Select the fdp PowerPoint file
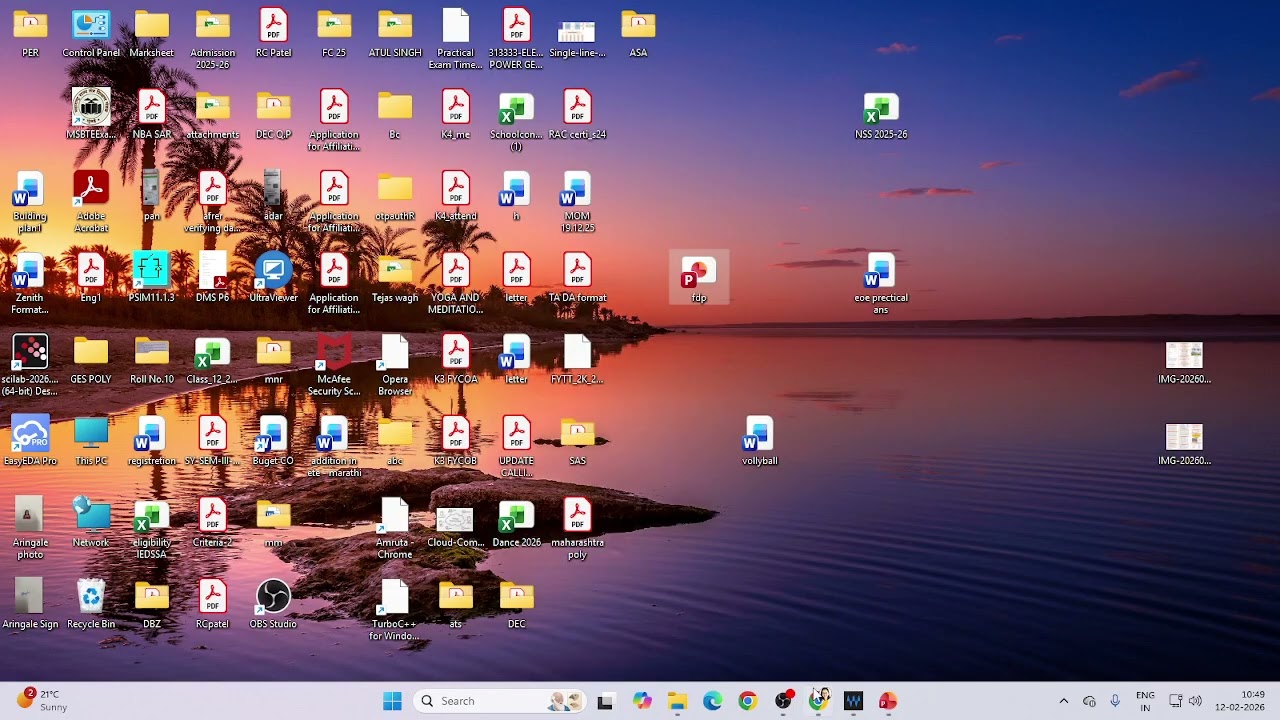The height and width of the screenshot is (720, 1280). coord(699,278)
